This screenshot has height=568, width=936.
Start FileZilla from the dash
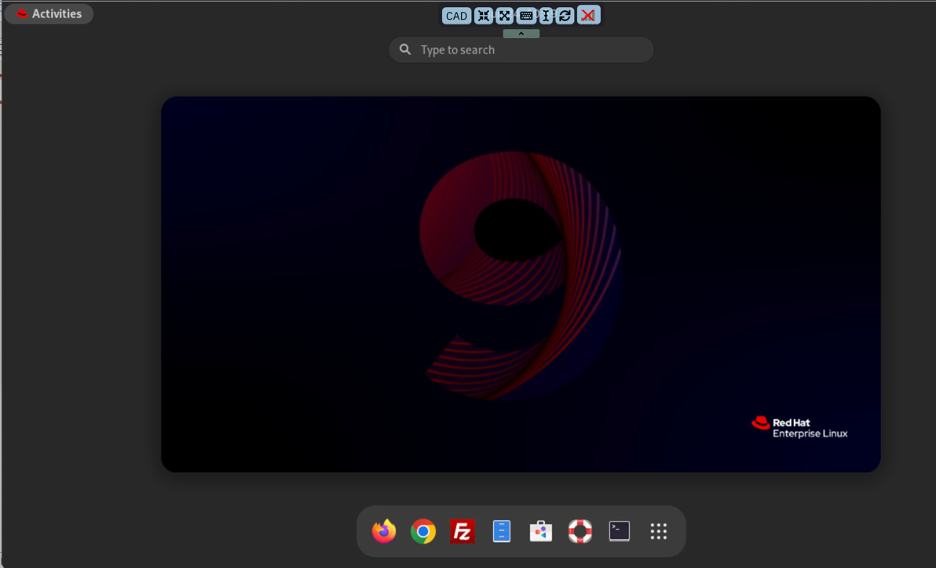[x=462, y=531]
